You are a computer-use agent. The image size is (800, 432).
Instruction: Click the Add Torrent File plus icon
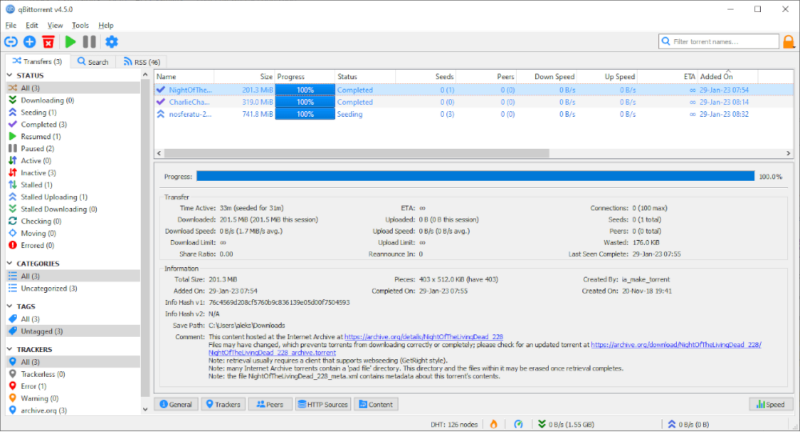(x=30, y=42)
